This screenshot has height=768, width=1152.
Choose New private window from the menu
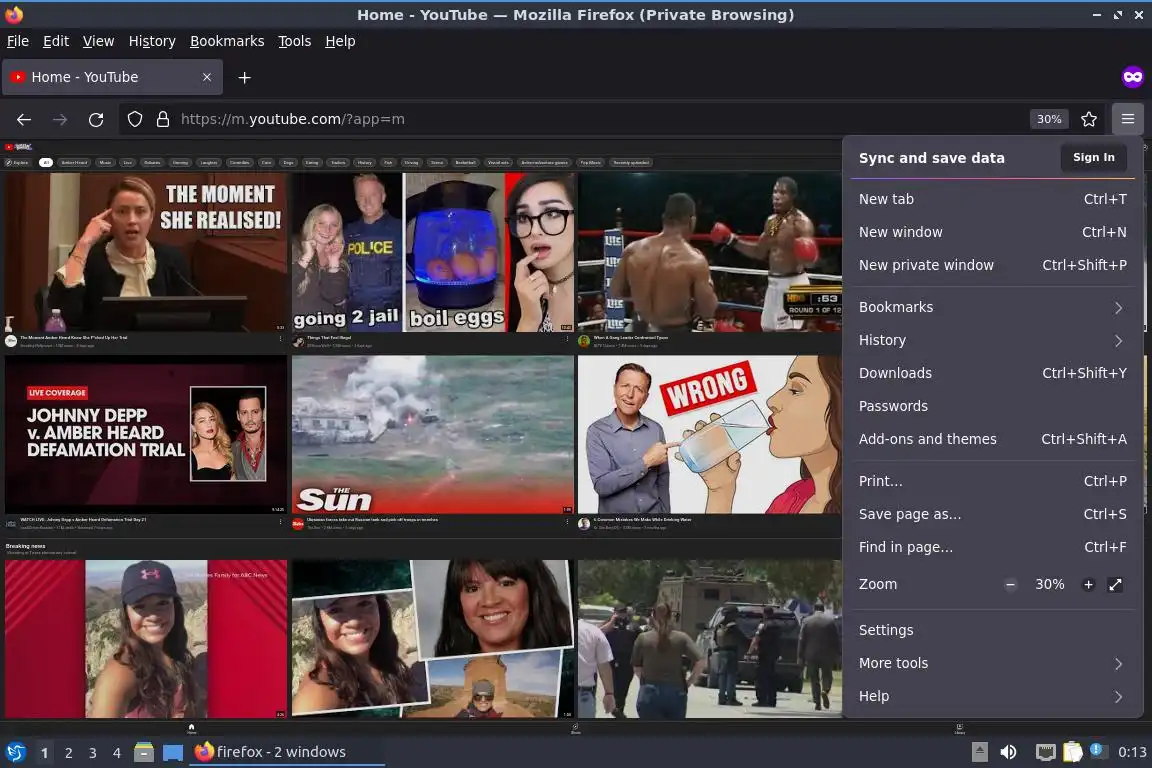(x=991, y=265)
